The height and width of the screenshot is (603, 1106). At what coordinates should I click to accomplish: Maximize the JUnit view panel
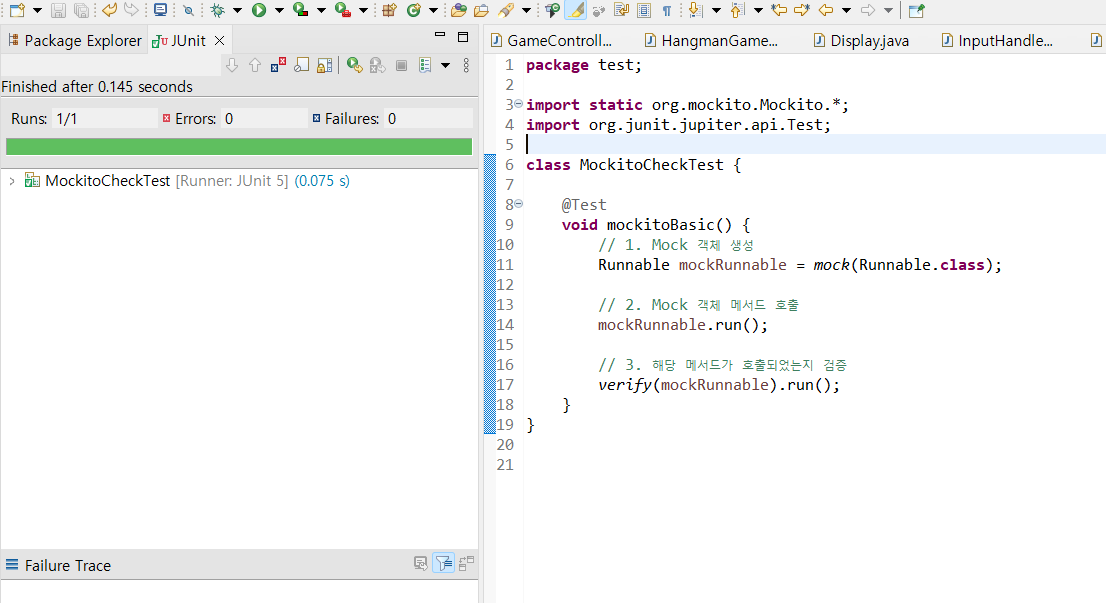[x=463, y=37]
